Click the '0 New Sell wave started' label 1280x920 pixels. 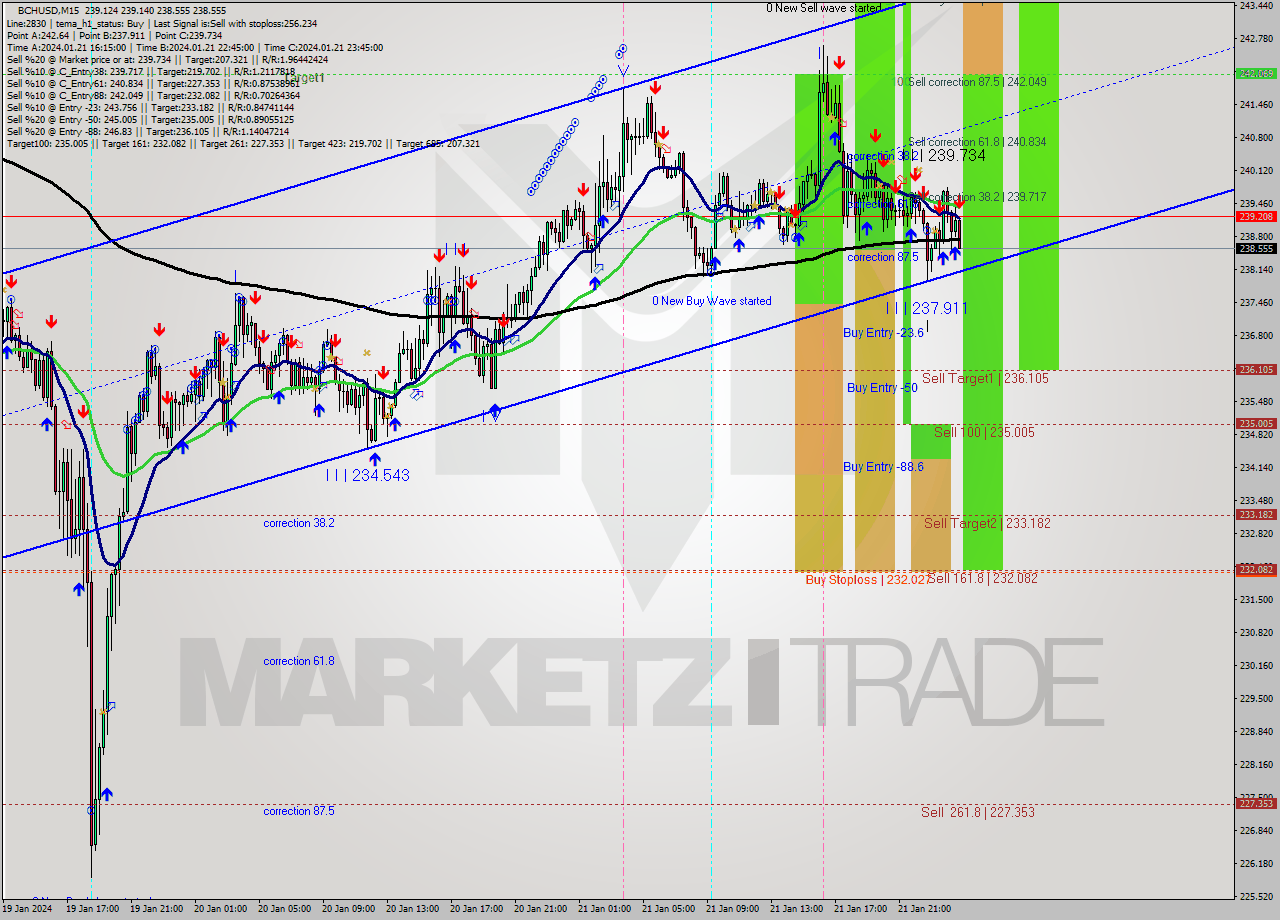click(824, 8)
